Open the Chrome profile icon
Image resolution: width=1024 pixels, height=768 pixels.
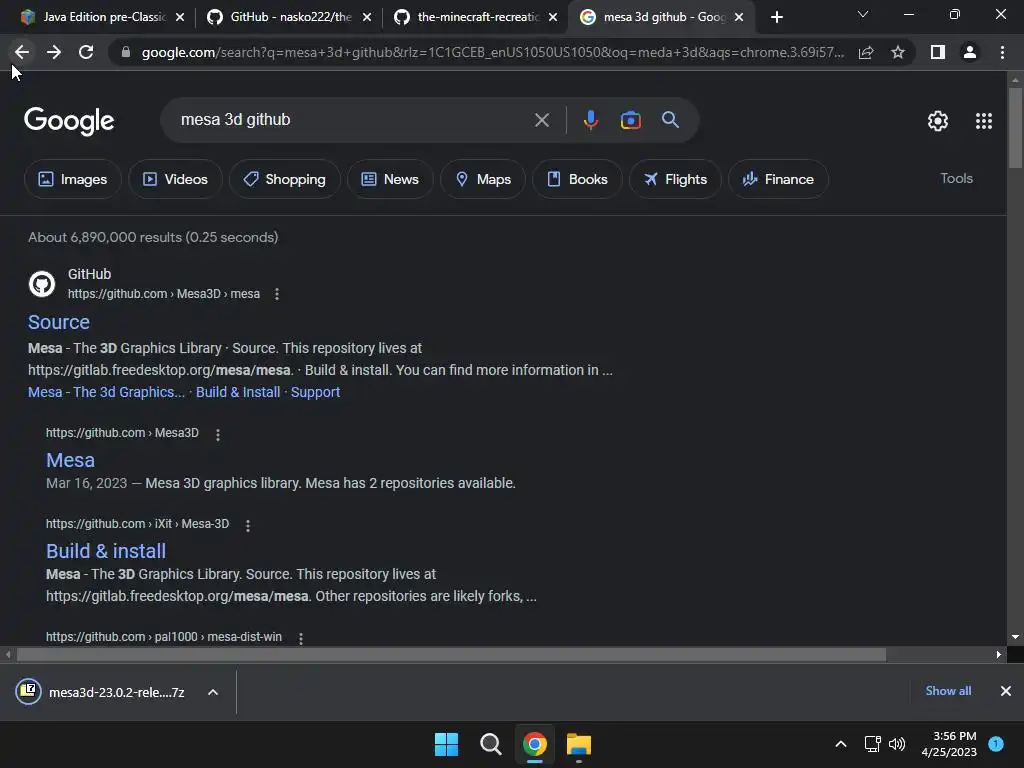[970, 52]
